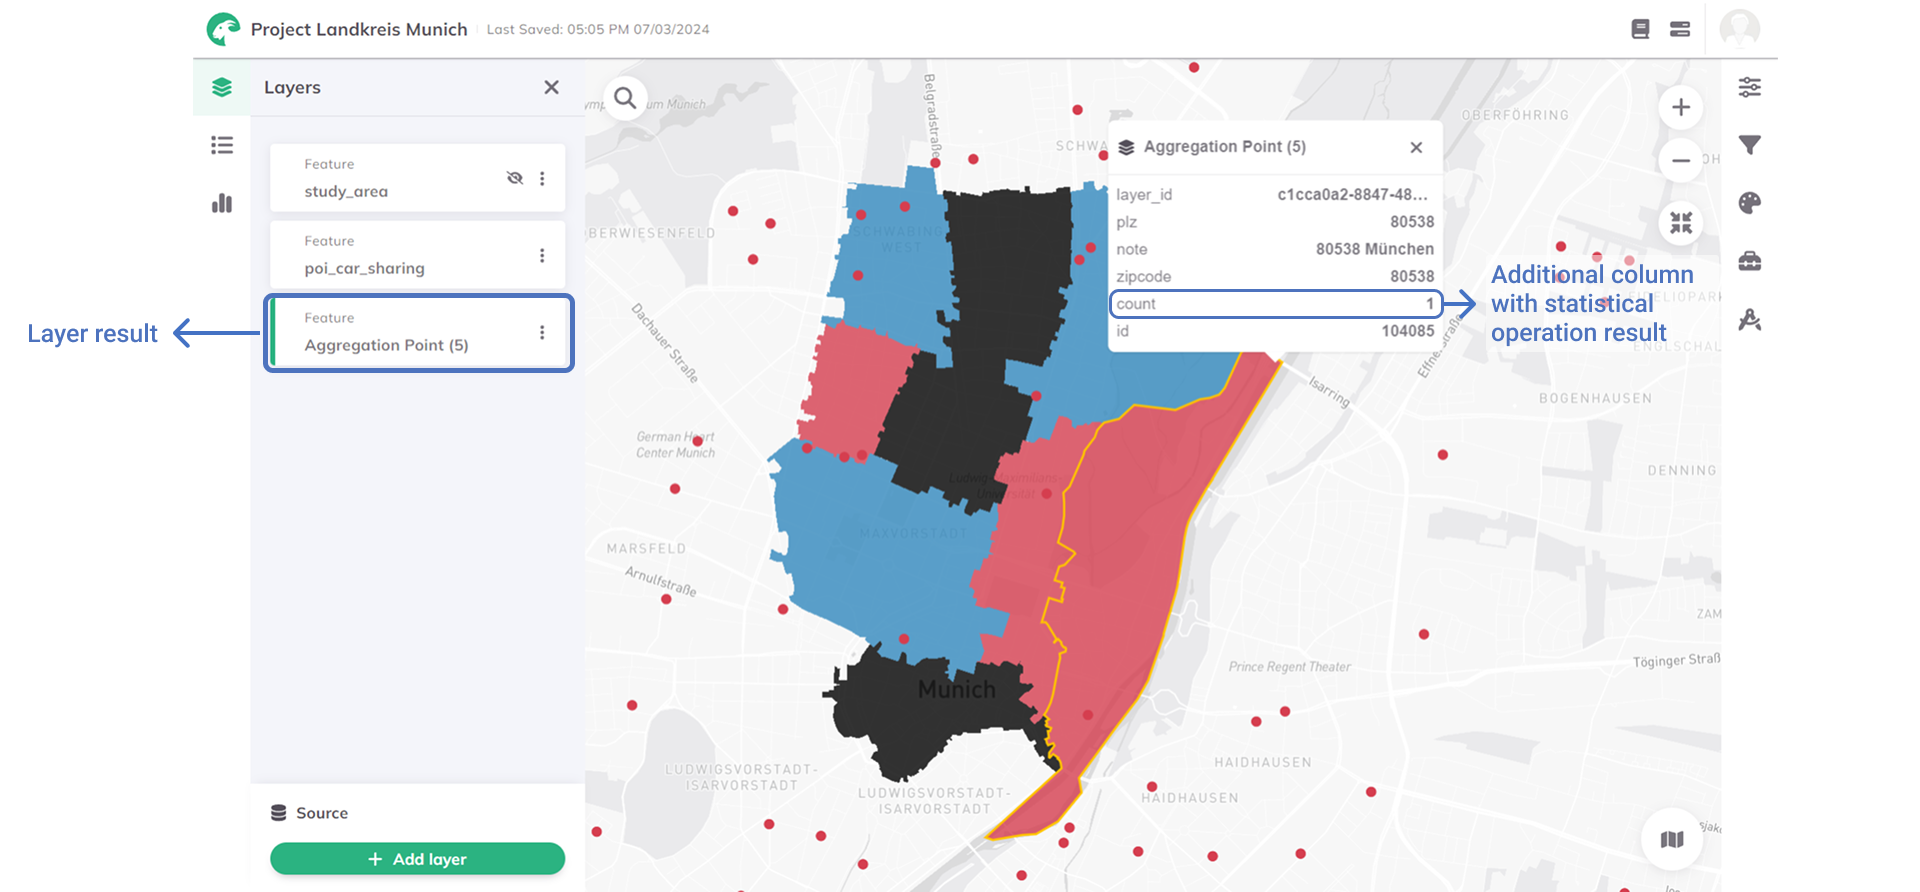1920x892 pixels.
Task: Open the basemap selector button
Action: [x=1671, y=839]
